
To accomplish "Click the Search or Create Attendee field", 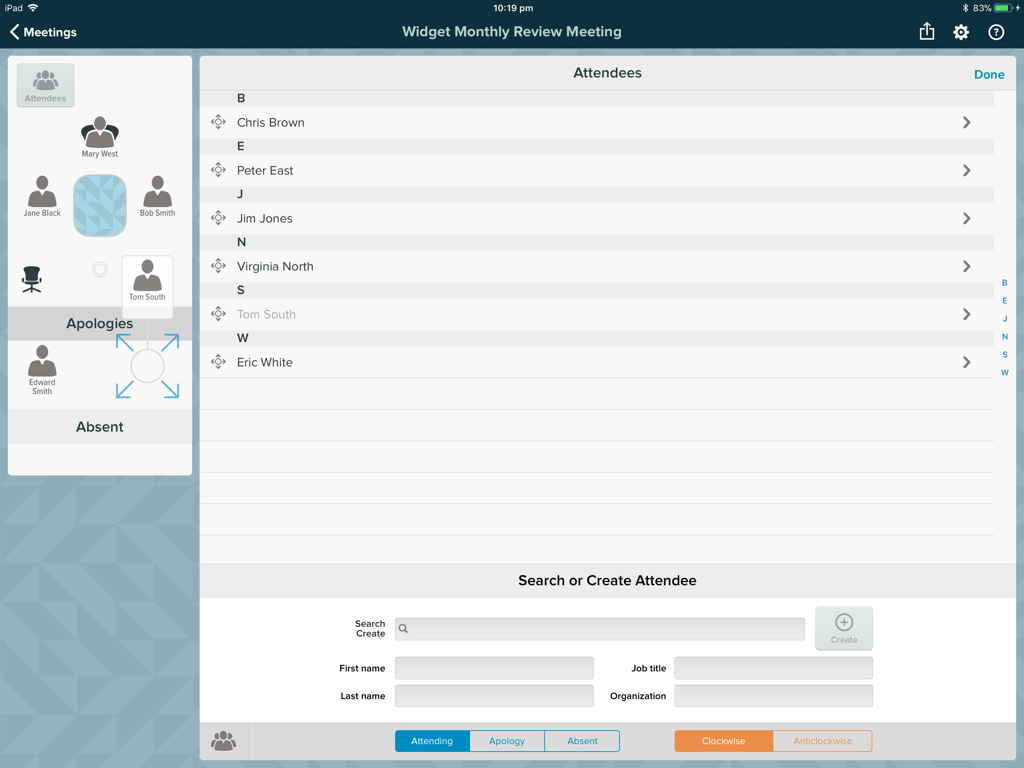I will tap(600, 628).
